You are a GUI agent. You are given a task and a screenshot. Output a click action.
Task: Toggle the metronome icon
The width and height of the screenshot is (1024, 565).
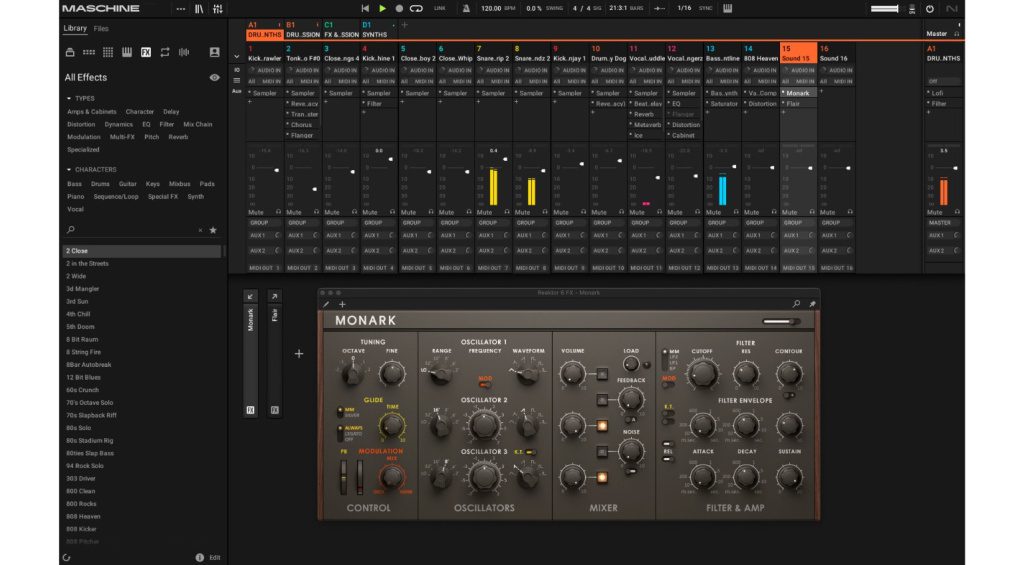[x=465, y=8]
